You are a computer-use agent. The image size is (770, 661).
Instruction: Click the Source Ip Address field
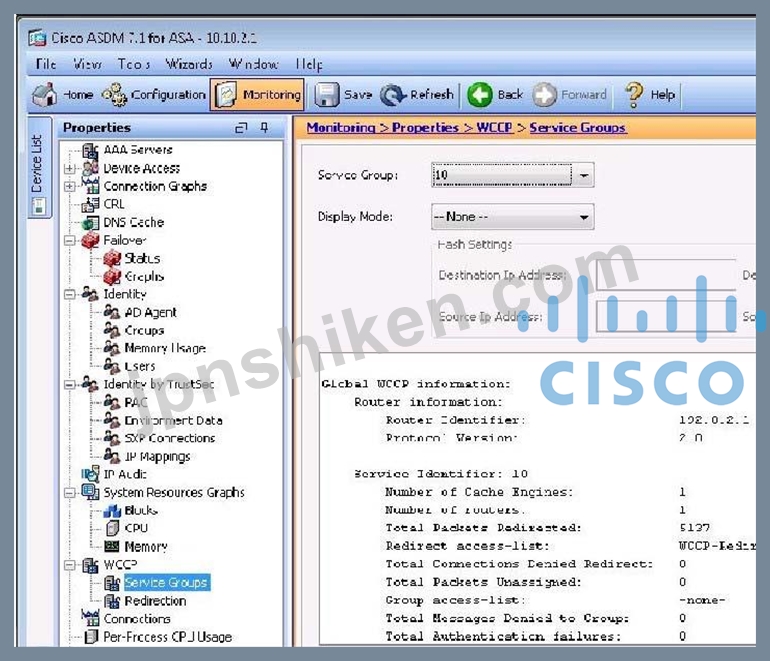(x=666, y=317)
